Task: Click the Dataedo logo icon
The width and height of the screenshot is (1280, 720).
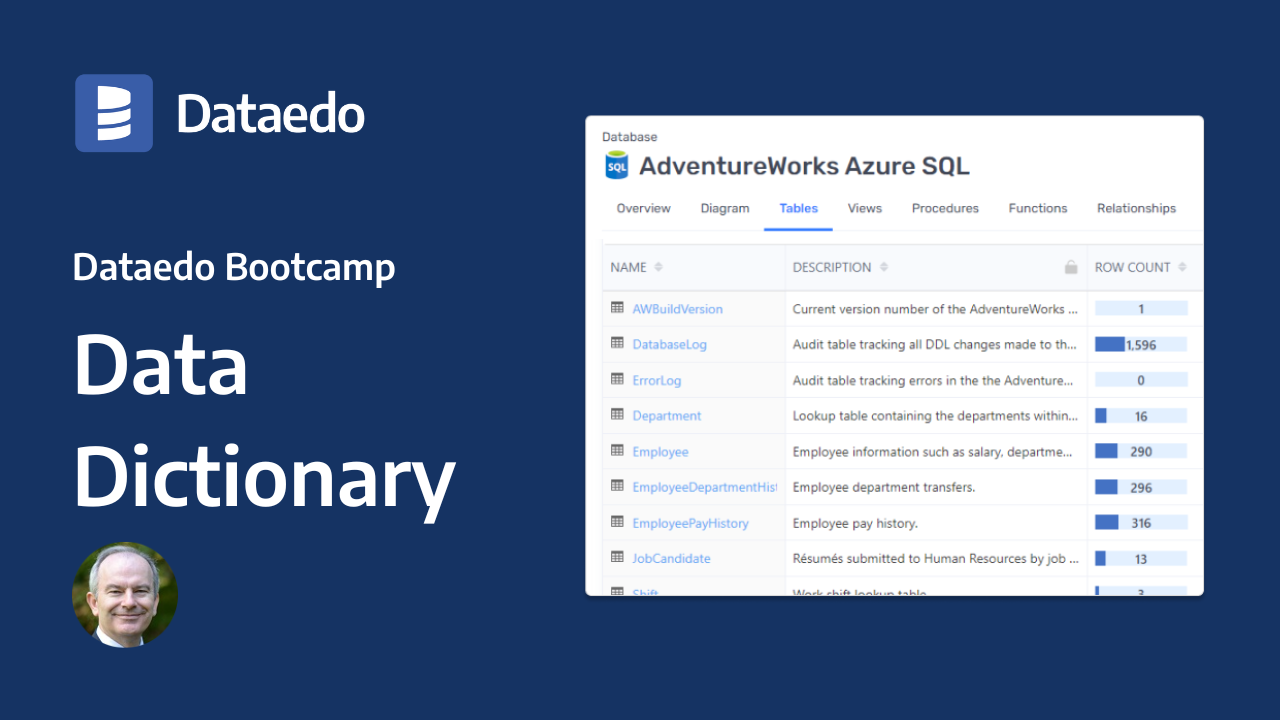Action: [114, 113]
